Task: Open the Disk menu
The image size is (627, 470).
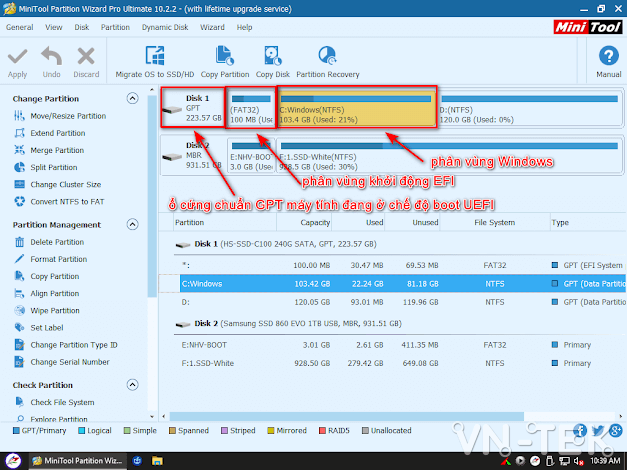Action: point(82,27)
